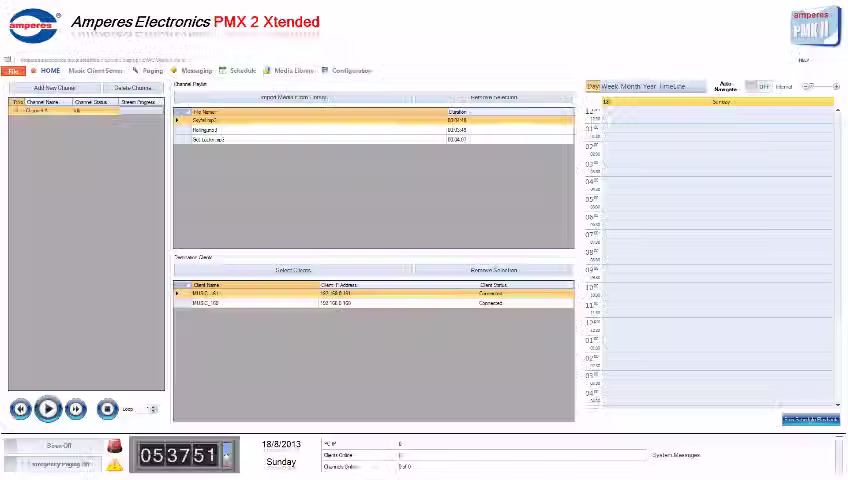Click the calendar scrollbar up arrow

tap(838, 110)
